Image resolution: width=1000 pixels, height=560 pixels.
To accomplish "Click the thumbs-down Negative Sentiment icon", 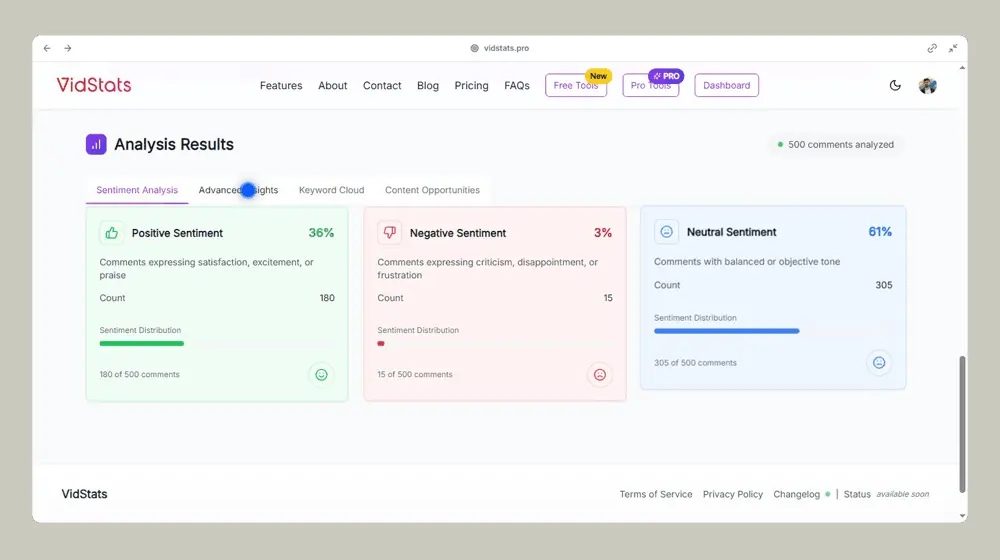I will click(x=390, y=233).
